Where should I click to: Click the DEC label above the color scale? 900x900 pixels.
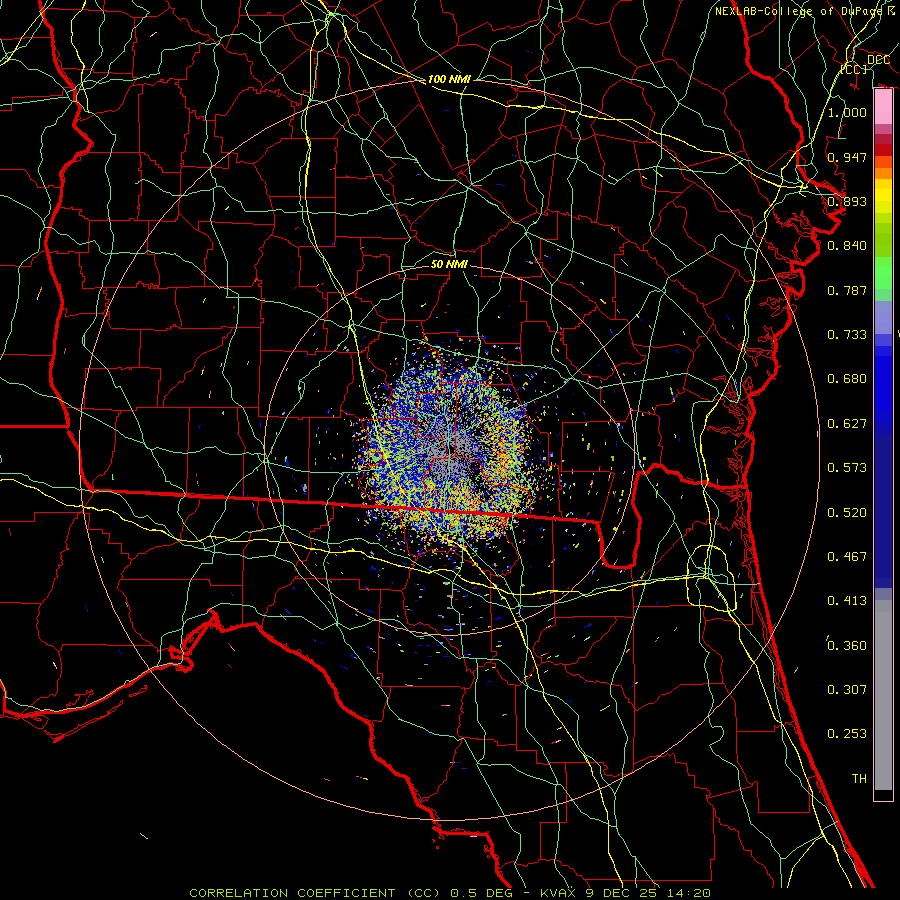click(x=878, y=60)
